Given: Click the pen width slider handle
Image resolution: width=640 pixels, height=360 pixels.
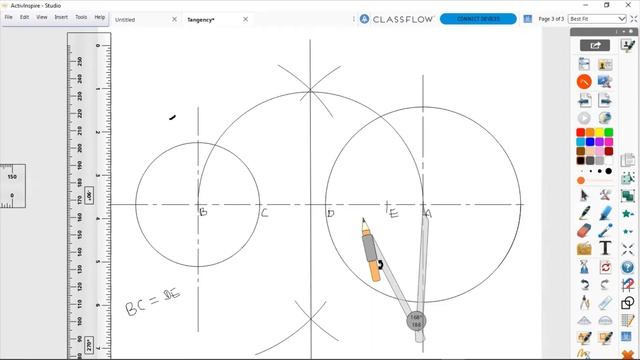Looking at the screenshot, I should 581,180.
